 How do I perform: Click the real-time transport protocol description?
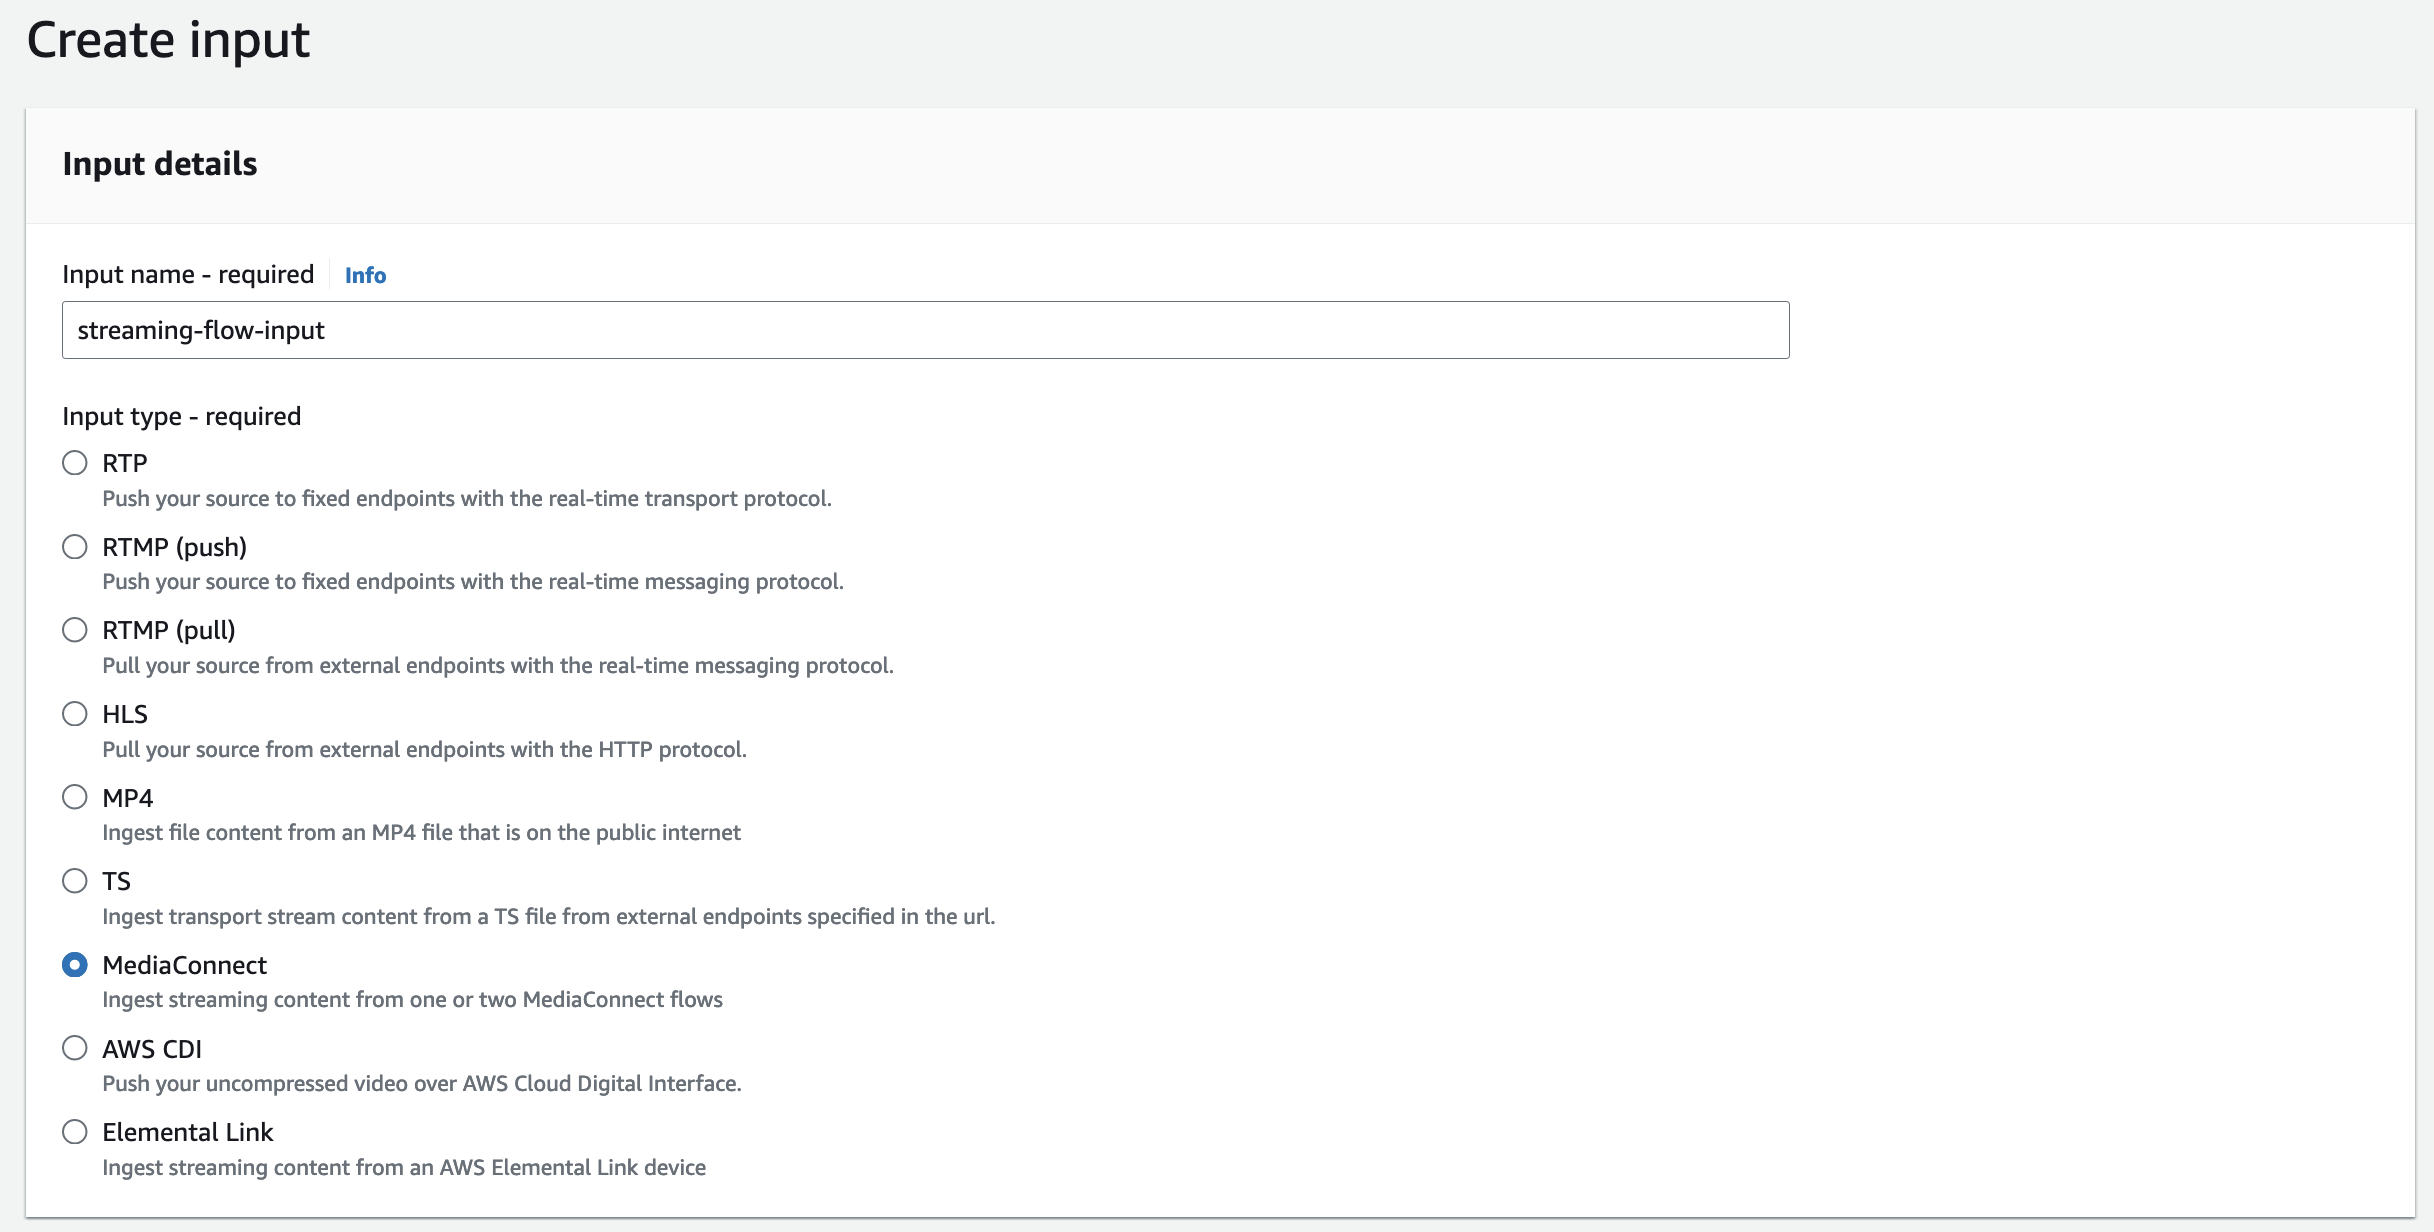click(467, 499)
